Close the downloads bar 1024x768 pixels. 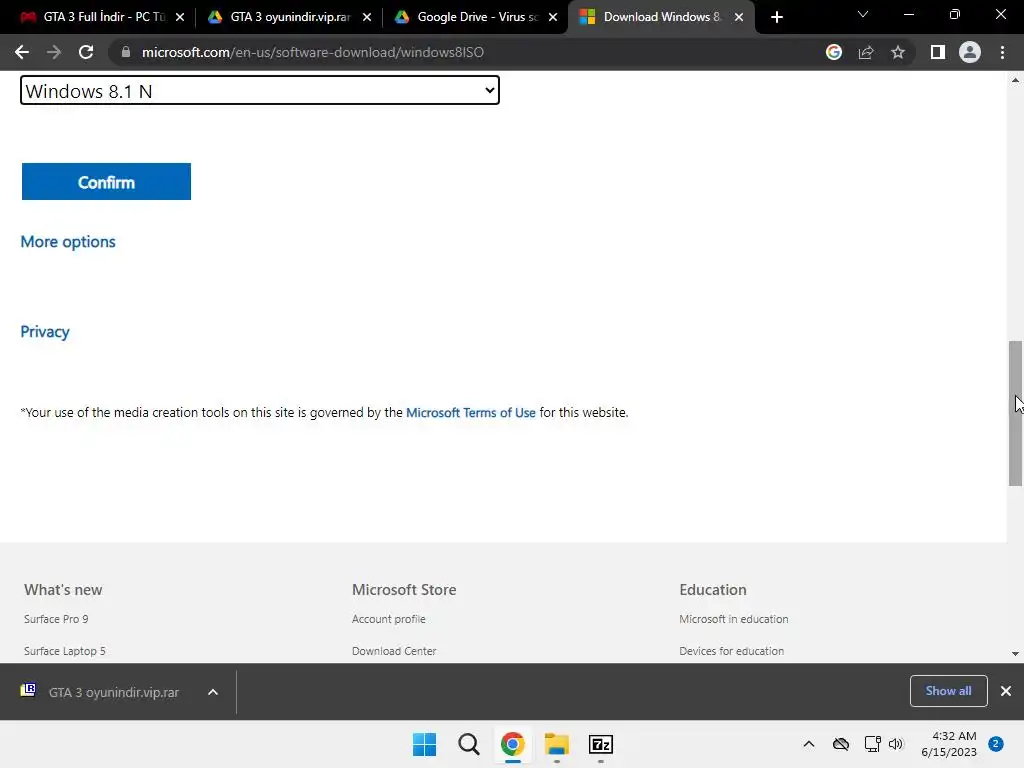pyautogui.click(x=1006, y=691)
